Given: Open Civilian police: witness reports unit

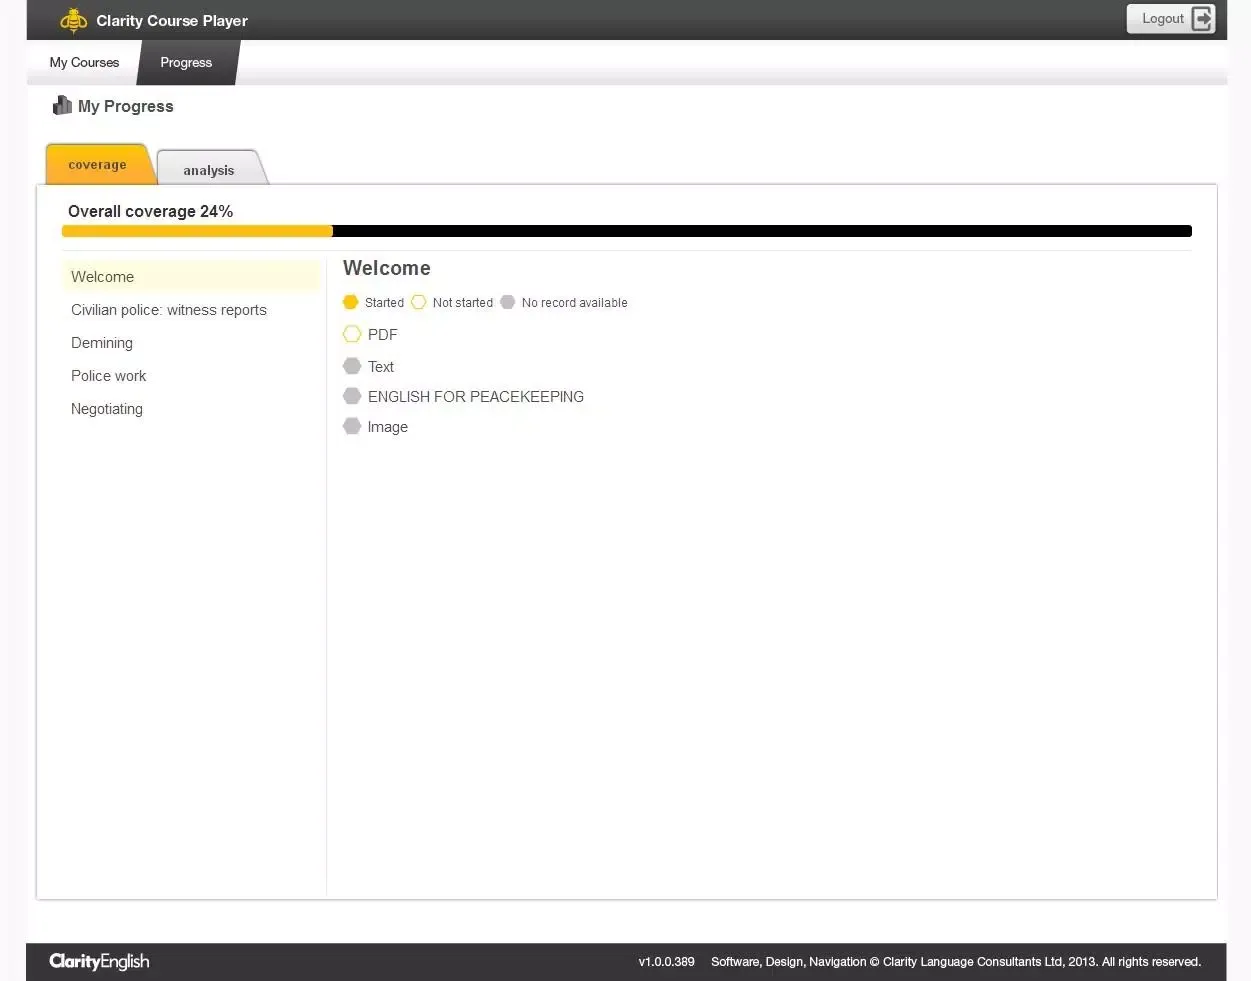Looking at the screenshot, I should point(169,310).
